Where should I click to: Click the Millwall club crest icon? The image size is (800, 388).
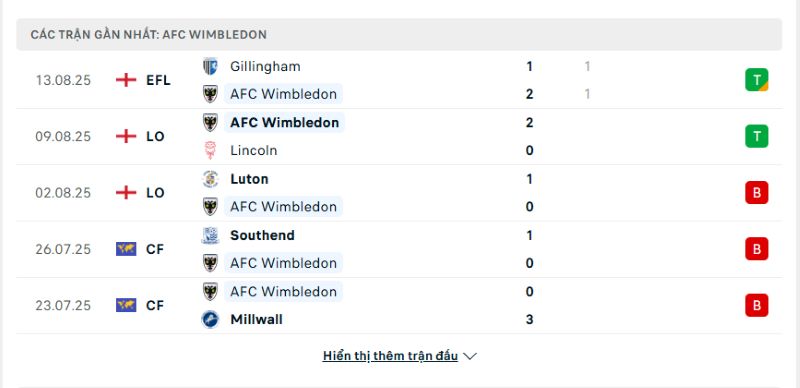210,320
